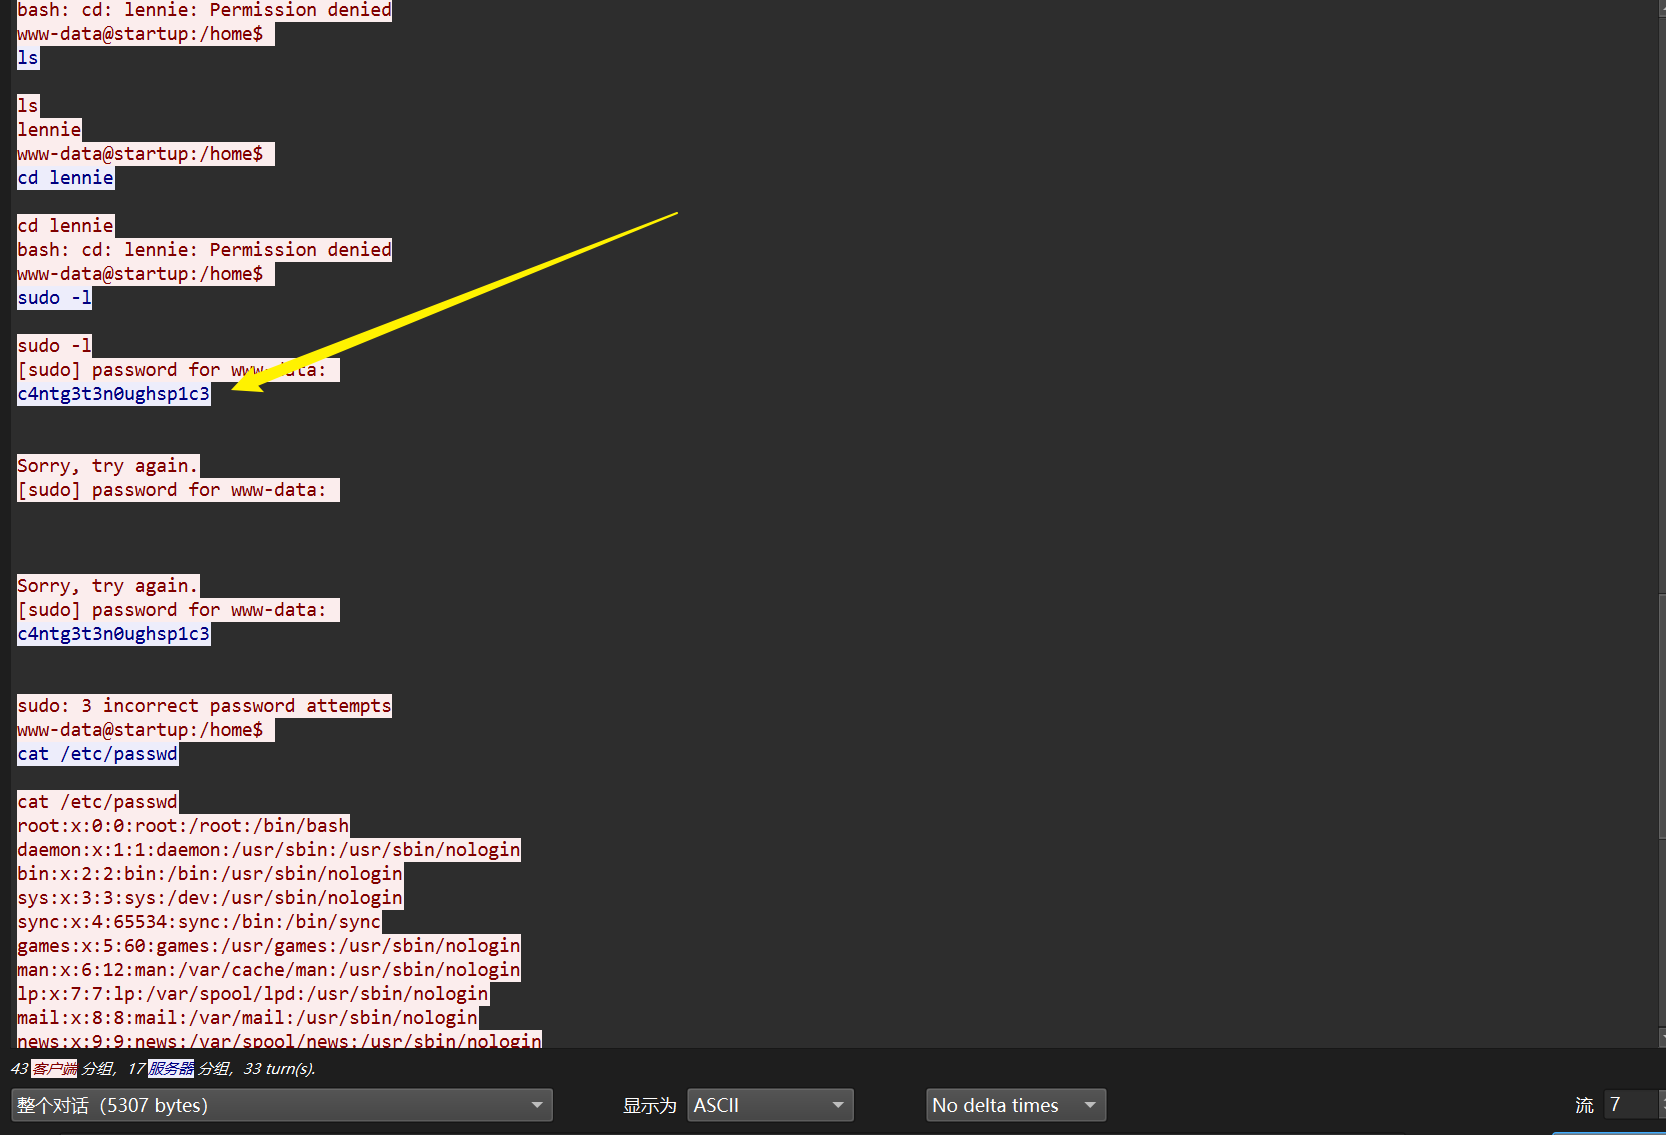The width and height of the screenshot is (1666, 1135).
Task: Select the standalone 'lennie' directory listing line
Action: click(49, 130)
